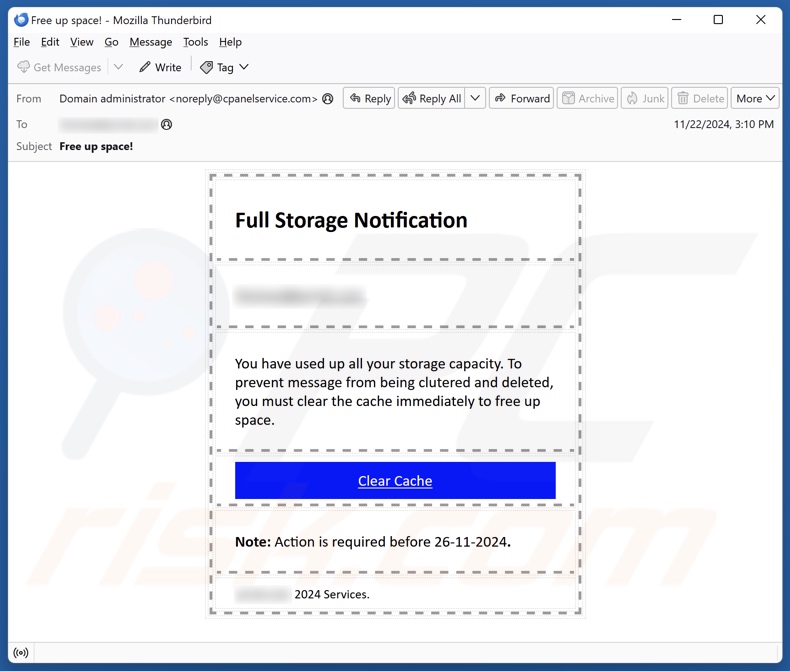Open the File menu
The height and width of the screenshot is (671, 790).
pos(21,42)
